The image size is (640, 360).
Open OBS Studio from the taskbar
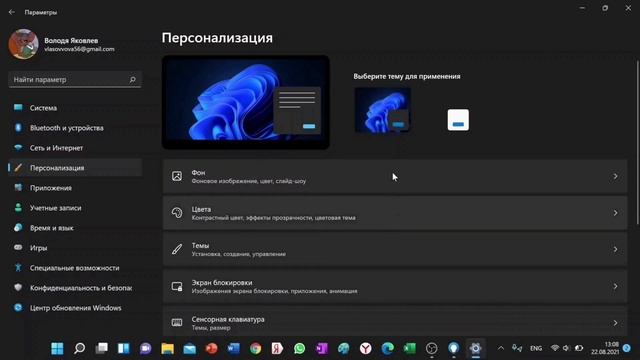click(x=432, y=348)
